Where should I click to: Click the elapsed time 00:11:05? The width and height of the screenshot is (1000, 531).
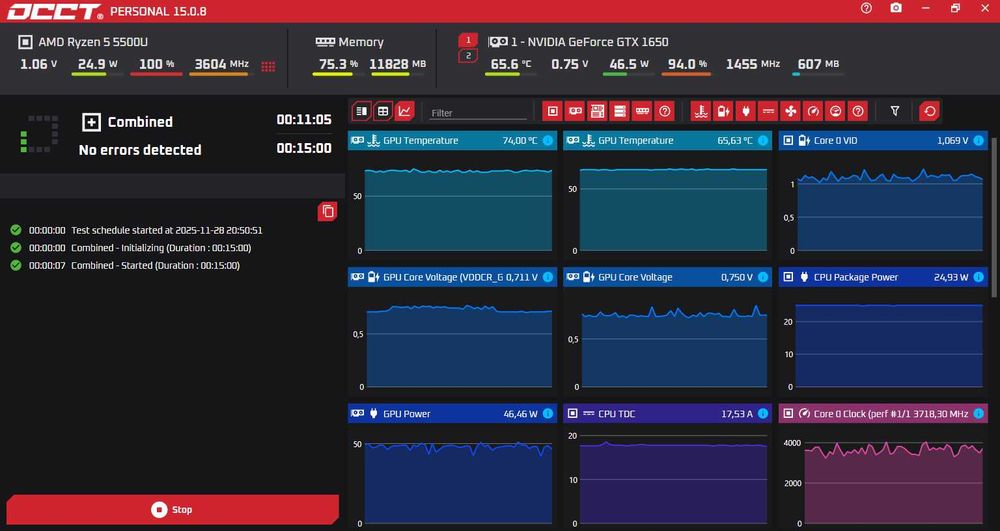(x=304, y=119)
